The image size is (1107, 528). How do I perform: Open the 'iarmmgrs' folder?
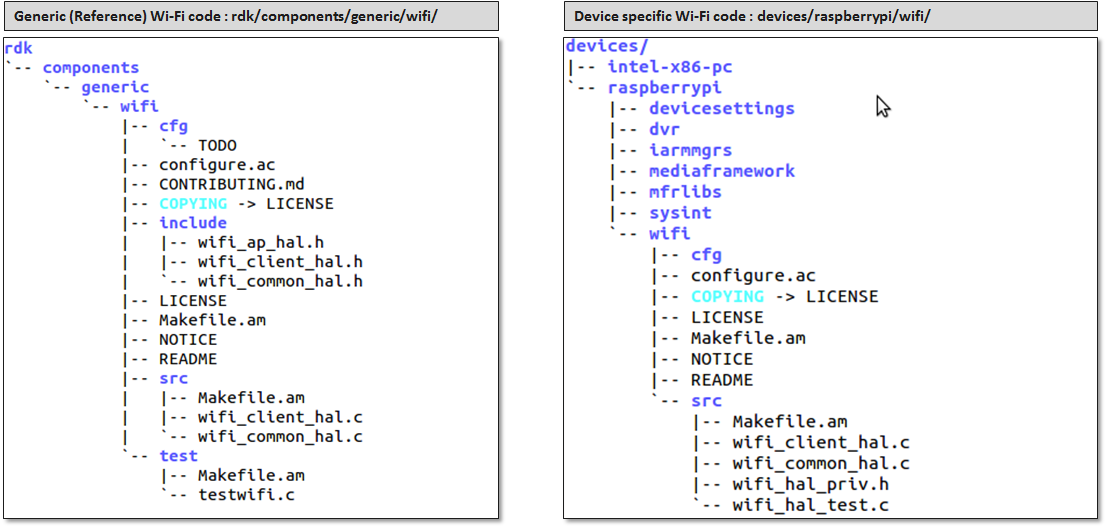(x=690, y=150)
